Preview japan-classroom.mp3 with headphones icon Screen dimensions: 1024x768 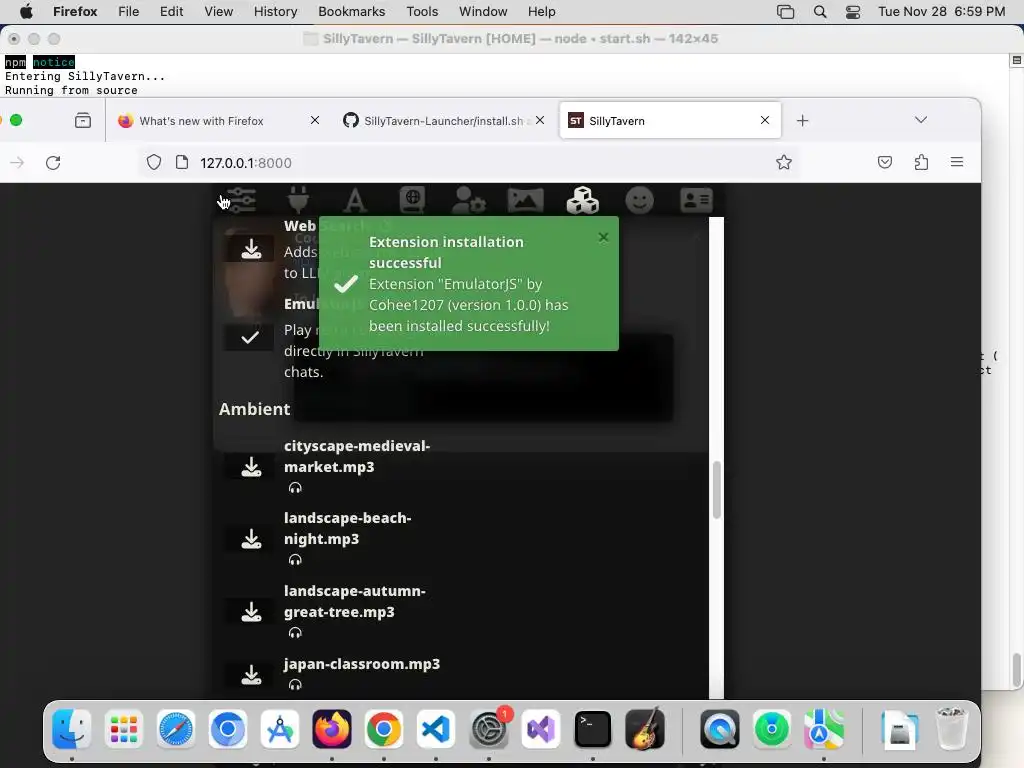(295, 684)
